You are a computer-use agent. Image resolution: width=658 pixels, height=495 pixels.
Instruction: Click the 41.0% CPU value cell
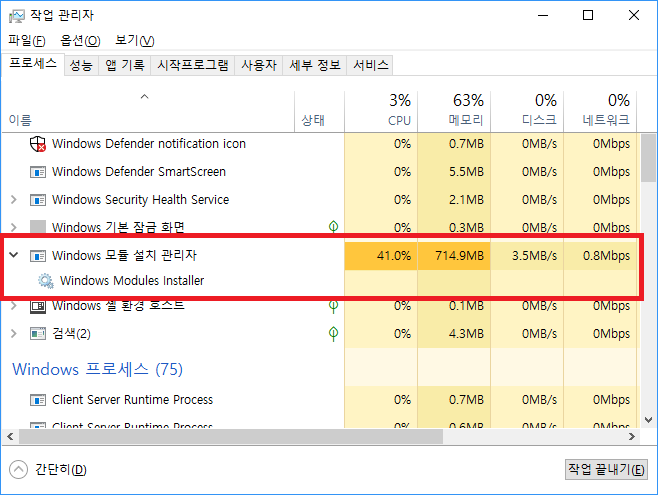381,256
